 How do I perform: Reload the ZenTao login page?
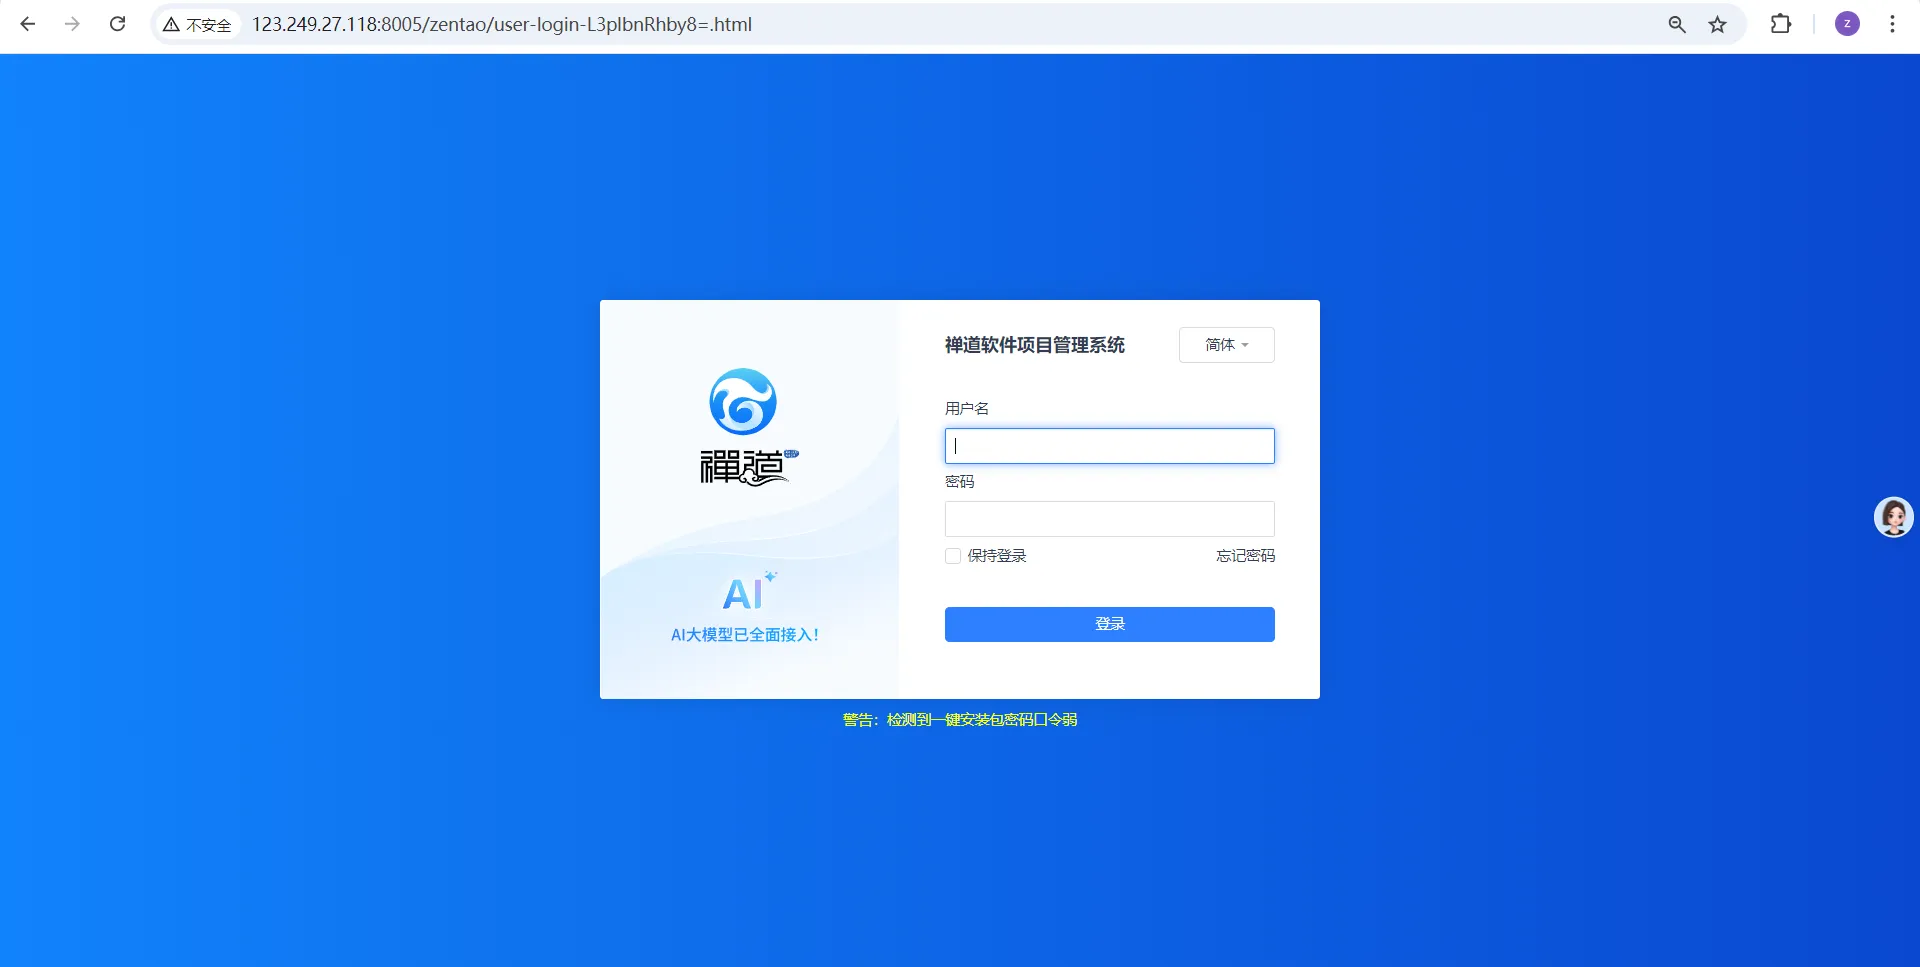click(x=117, y=24)
